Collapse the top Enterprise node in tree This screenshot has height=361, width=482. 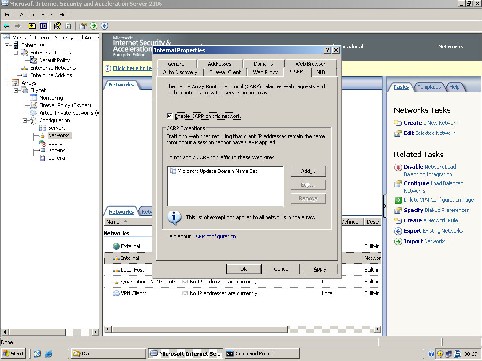click(x=8, y=45)
